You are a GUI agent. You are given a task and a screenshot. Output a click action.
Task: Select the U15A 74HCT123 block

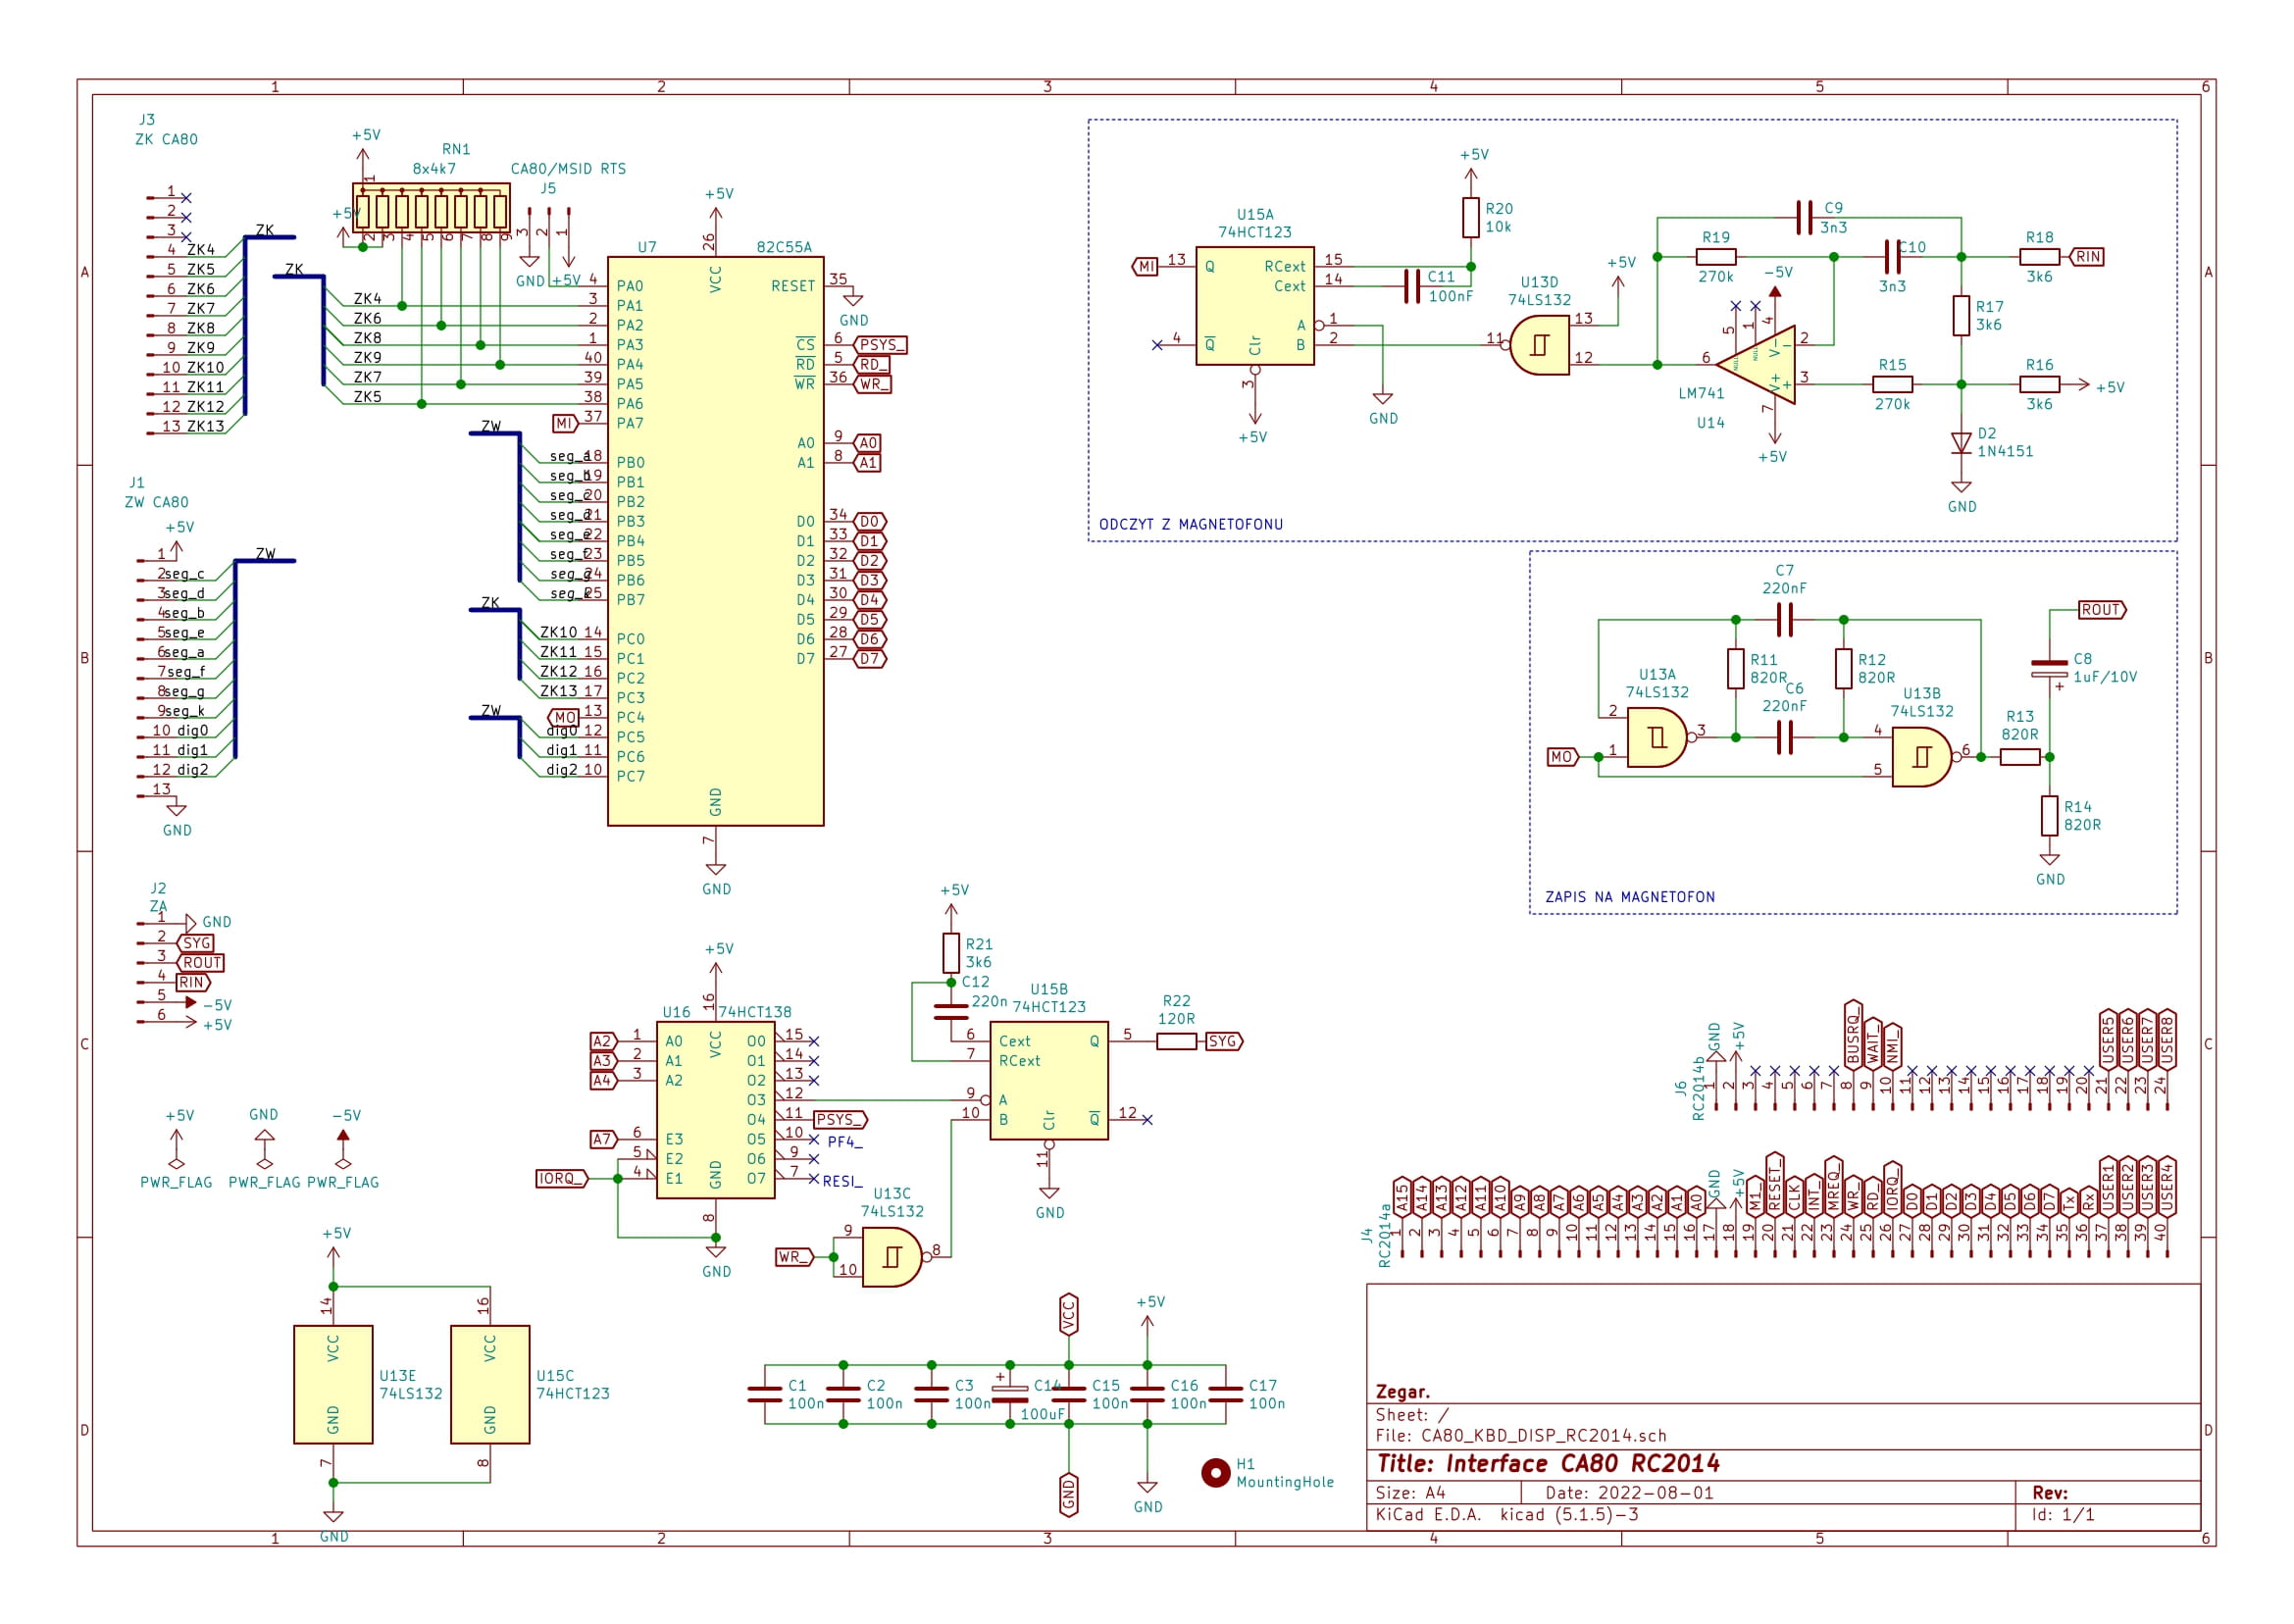tap(1254, 306)
